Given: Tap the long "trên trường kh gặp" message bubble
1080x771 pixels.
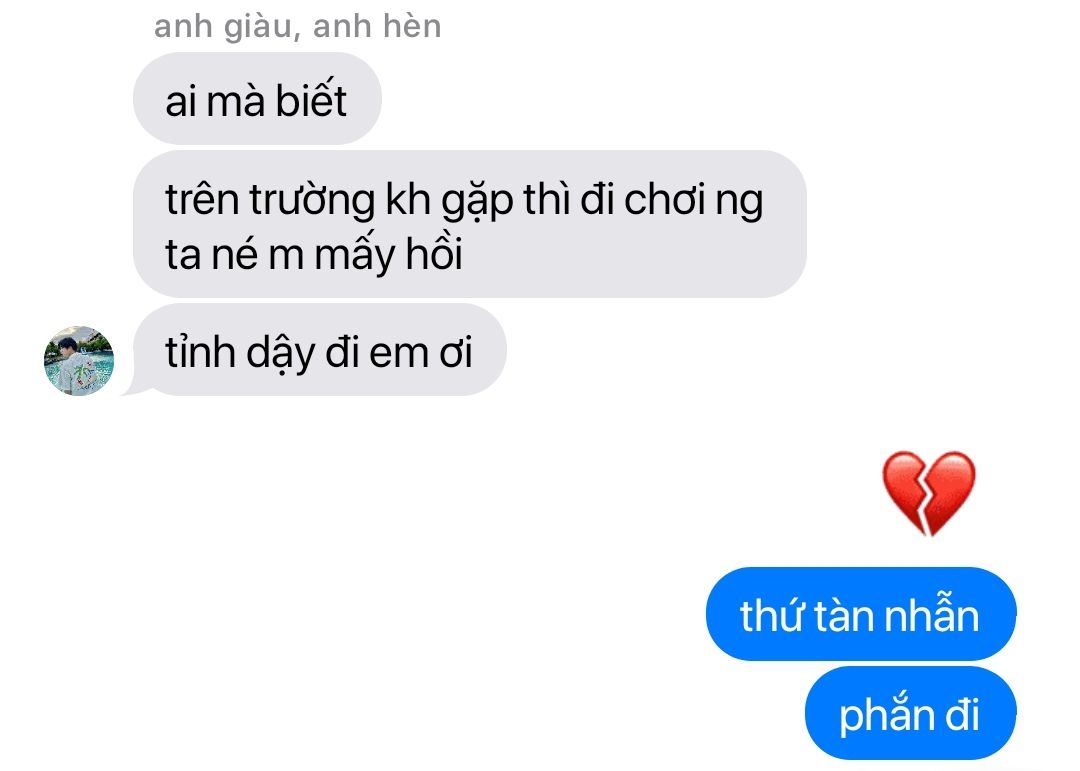Looking at the screenshot, I should (x=469, y=224).
